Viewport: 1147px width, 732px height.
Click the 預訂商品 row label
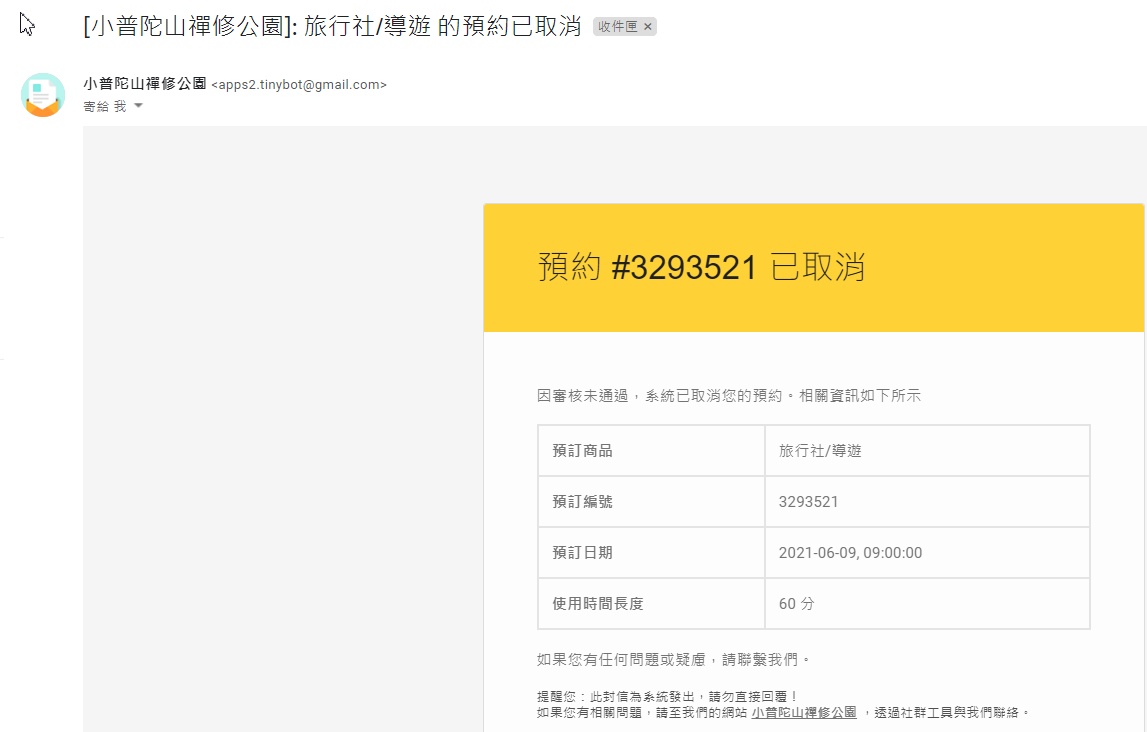(x=582, y=451)
